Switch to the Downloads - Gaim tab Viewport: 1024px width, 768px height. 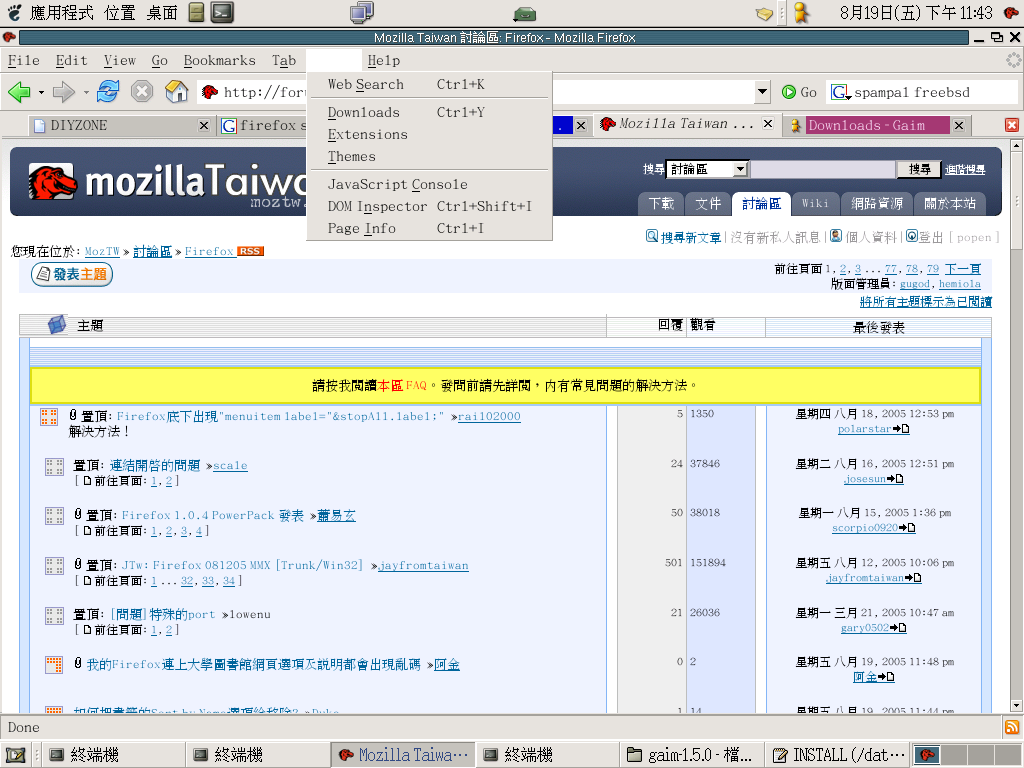pyautogui.click(x=874, y=125)
